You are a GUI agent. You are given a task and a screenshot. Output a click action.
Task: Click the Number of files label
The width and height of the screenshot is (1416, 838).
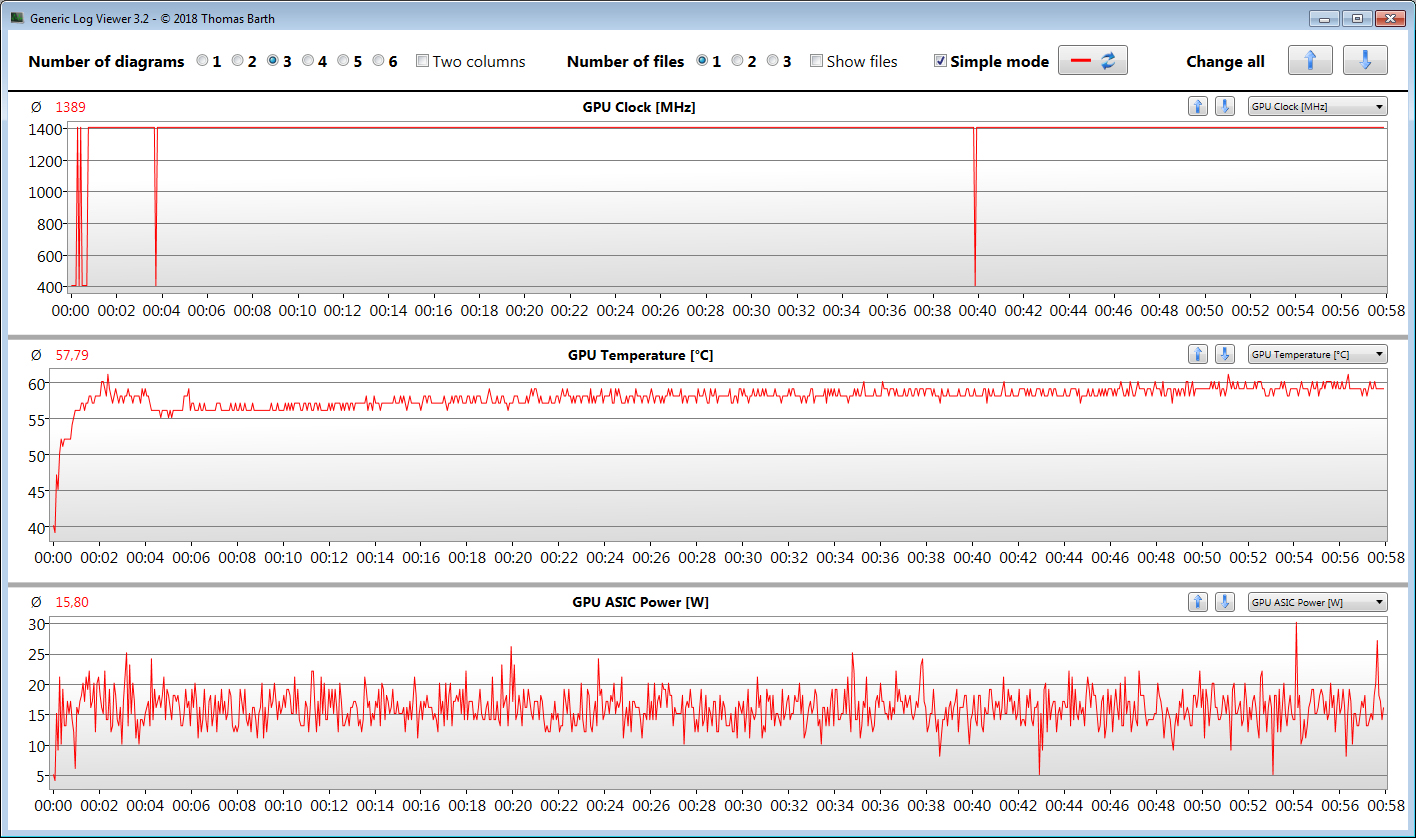coord(625,61)
